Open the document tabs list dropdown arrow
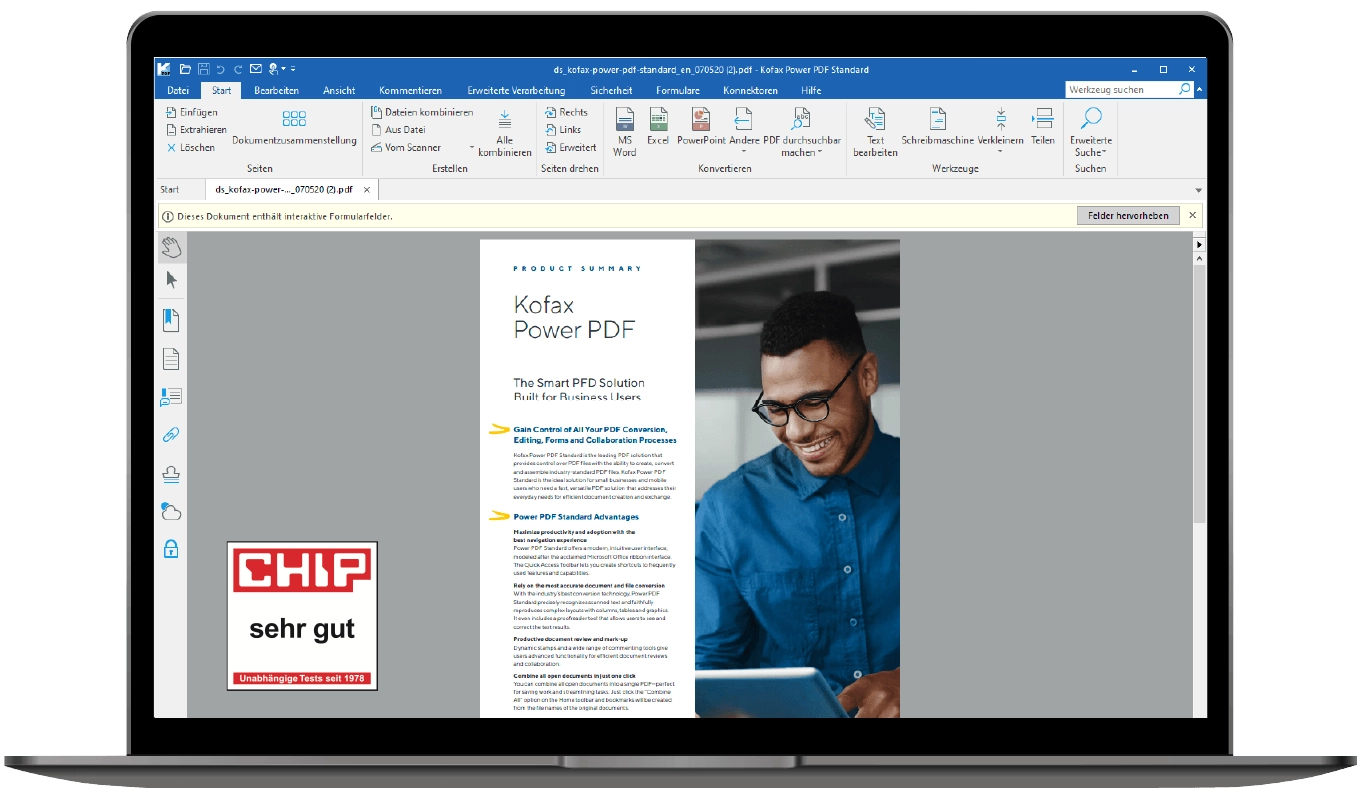This screenshot has width=1360, height=799. coord(1198,190)
